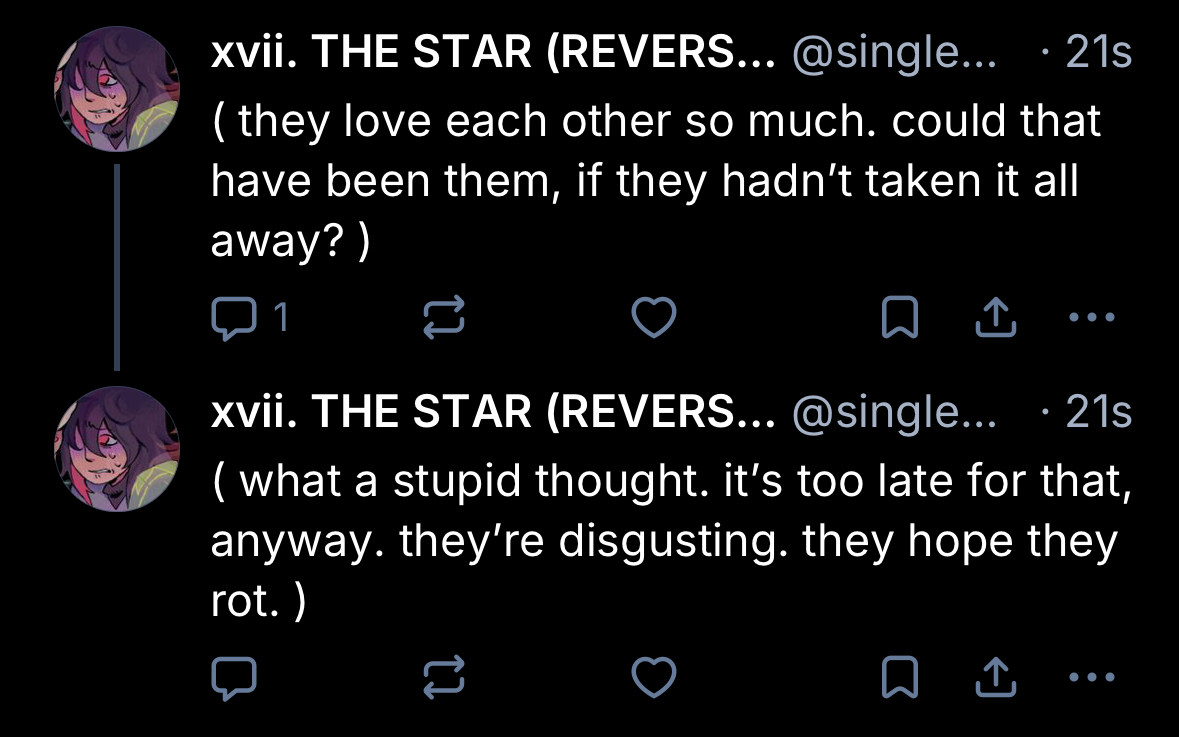This screenshot has width=1179, height=737.
Task: Open the "they love each other" tweet text
Action: [x=655, y=182]
